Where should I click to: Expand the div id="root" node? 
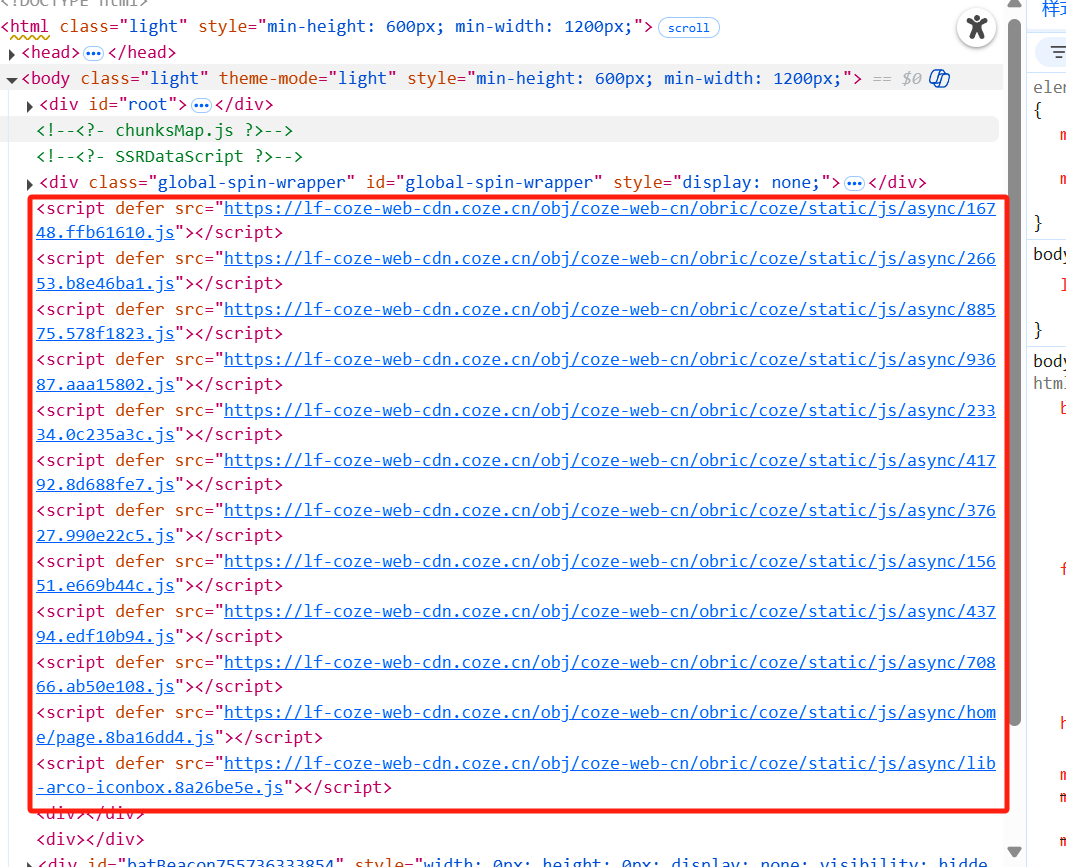tap(29, 106)
